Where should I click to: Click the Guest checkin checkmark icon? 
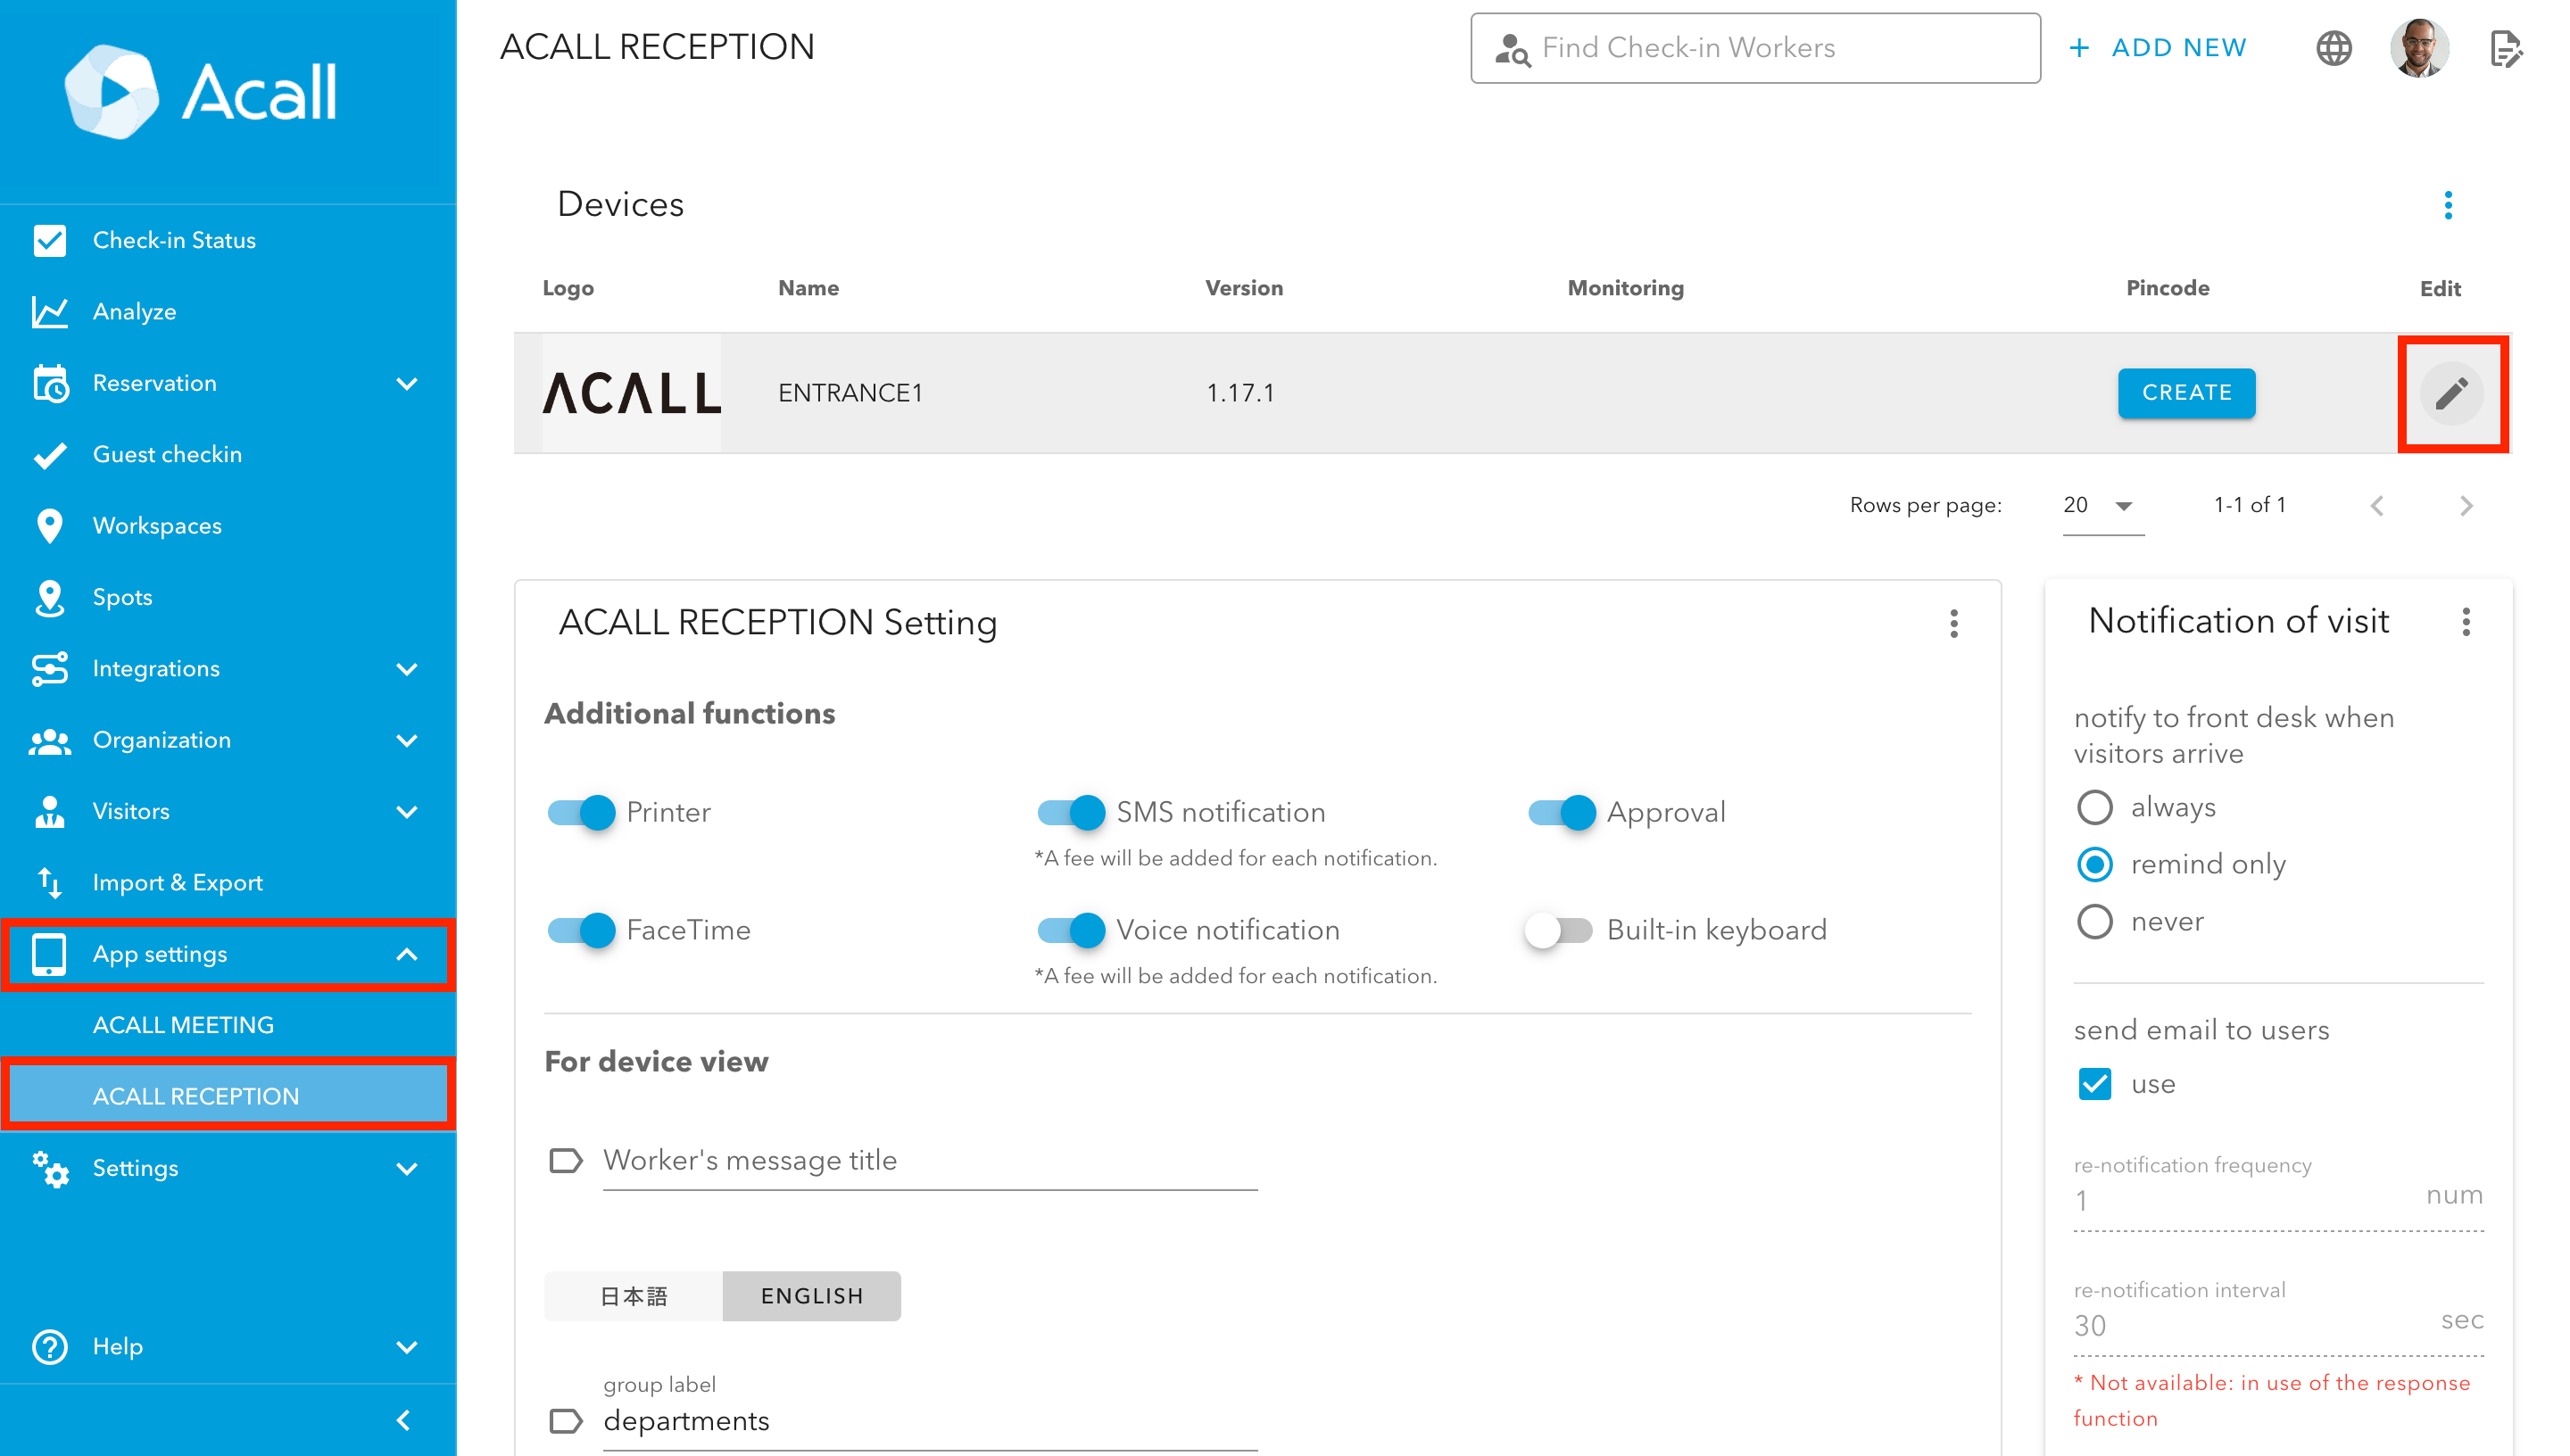tap(49, 454)
